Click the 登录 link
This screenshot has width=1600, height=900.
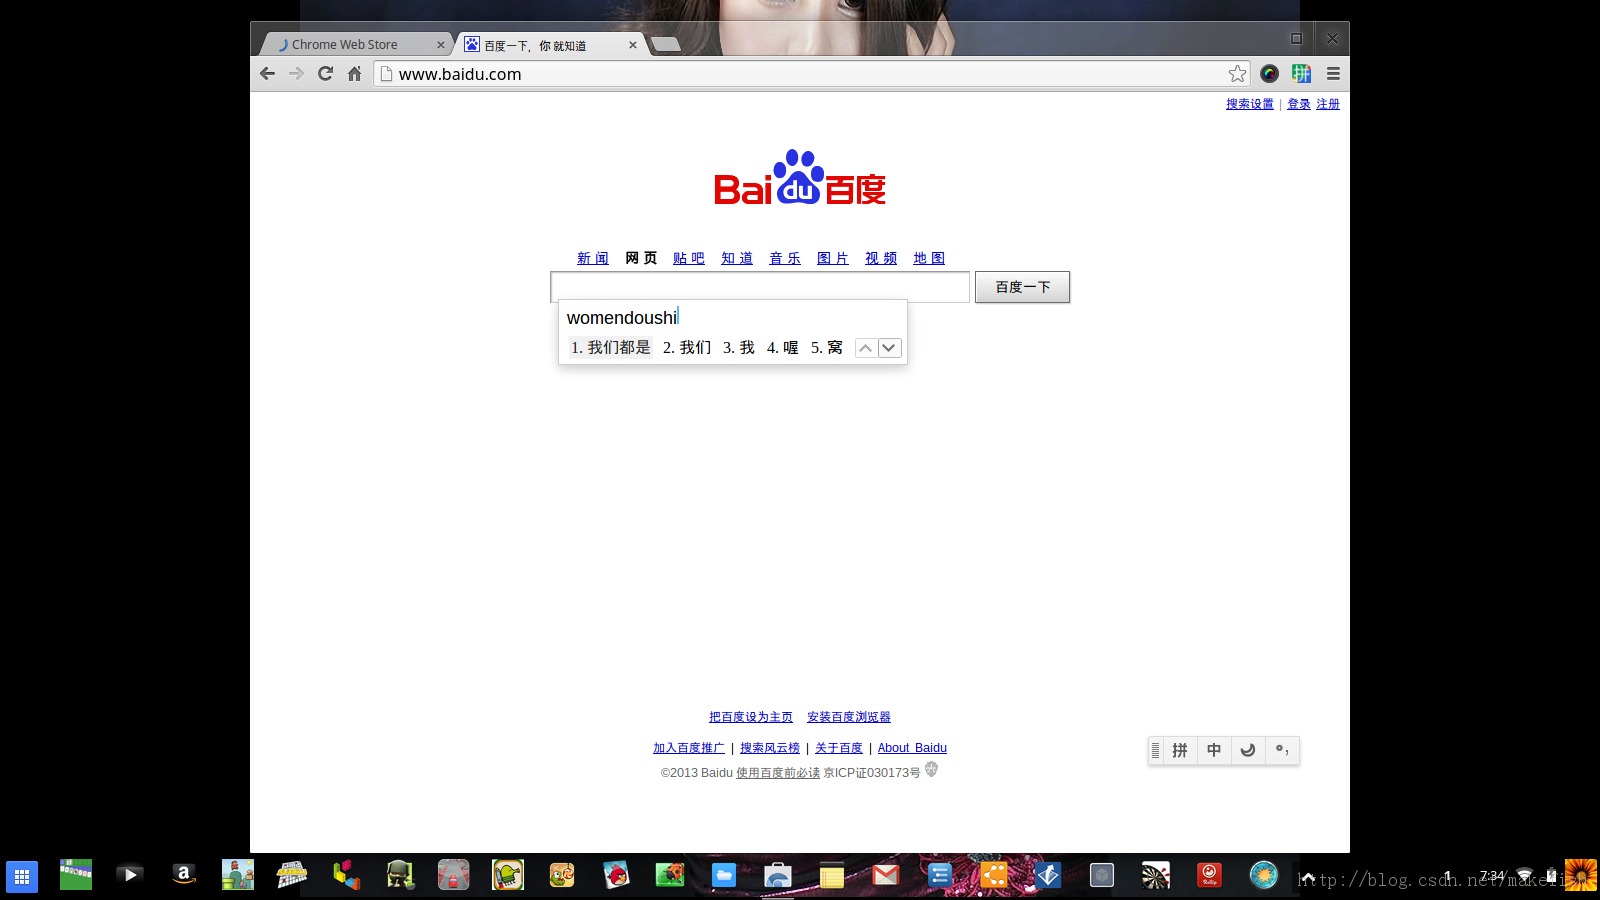1299,104
